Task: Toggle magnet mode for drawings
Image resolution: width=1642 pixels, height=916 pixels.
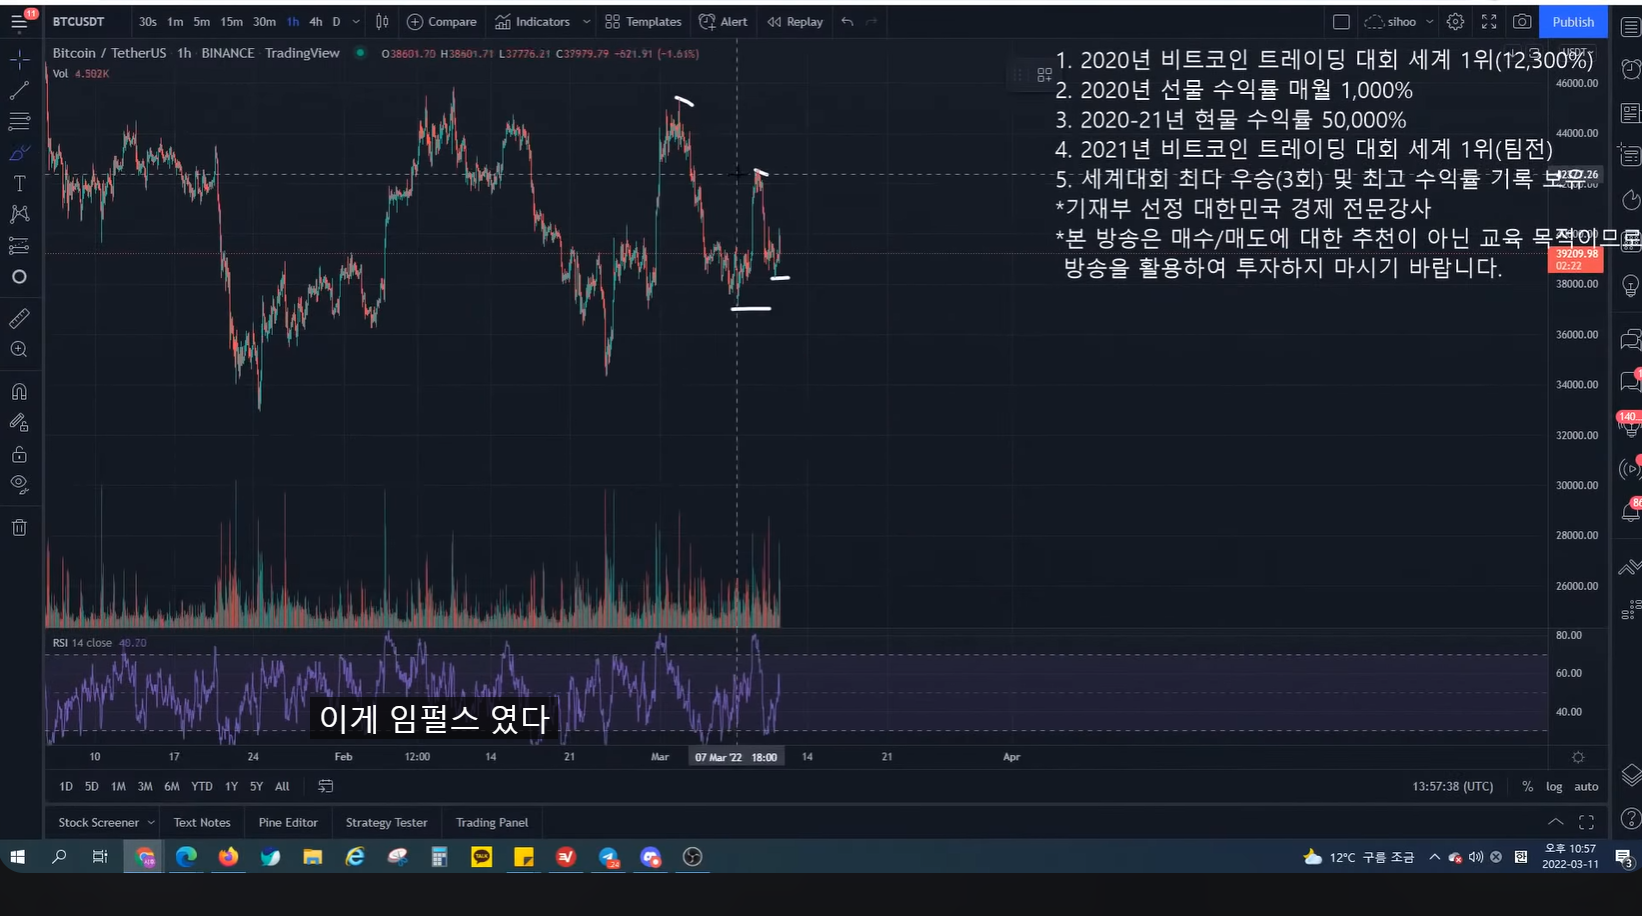Action: pos(19,392)
